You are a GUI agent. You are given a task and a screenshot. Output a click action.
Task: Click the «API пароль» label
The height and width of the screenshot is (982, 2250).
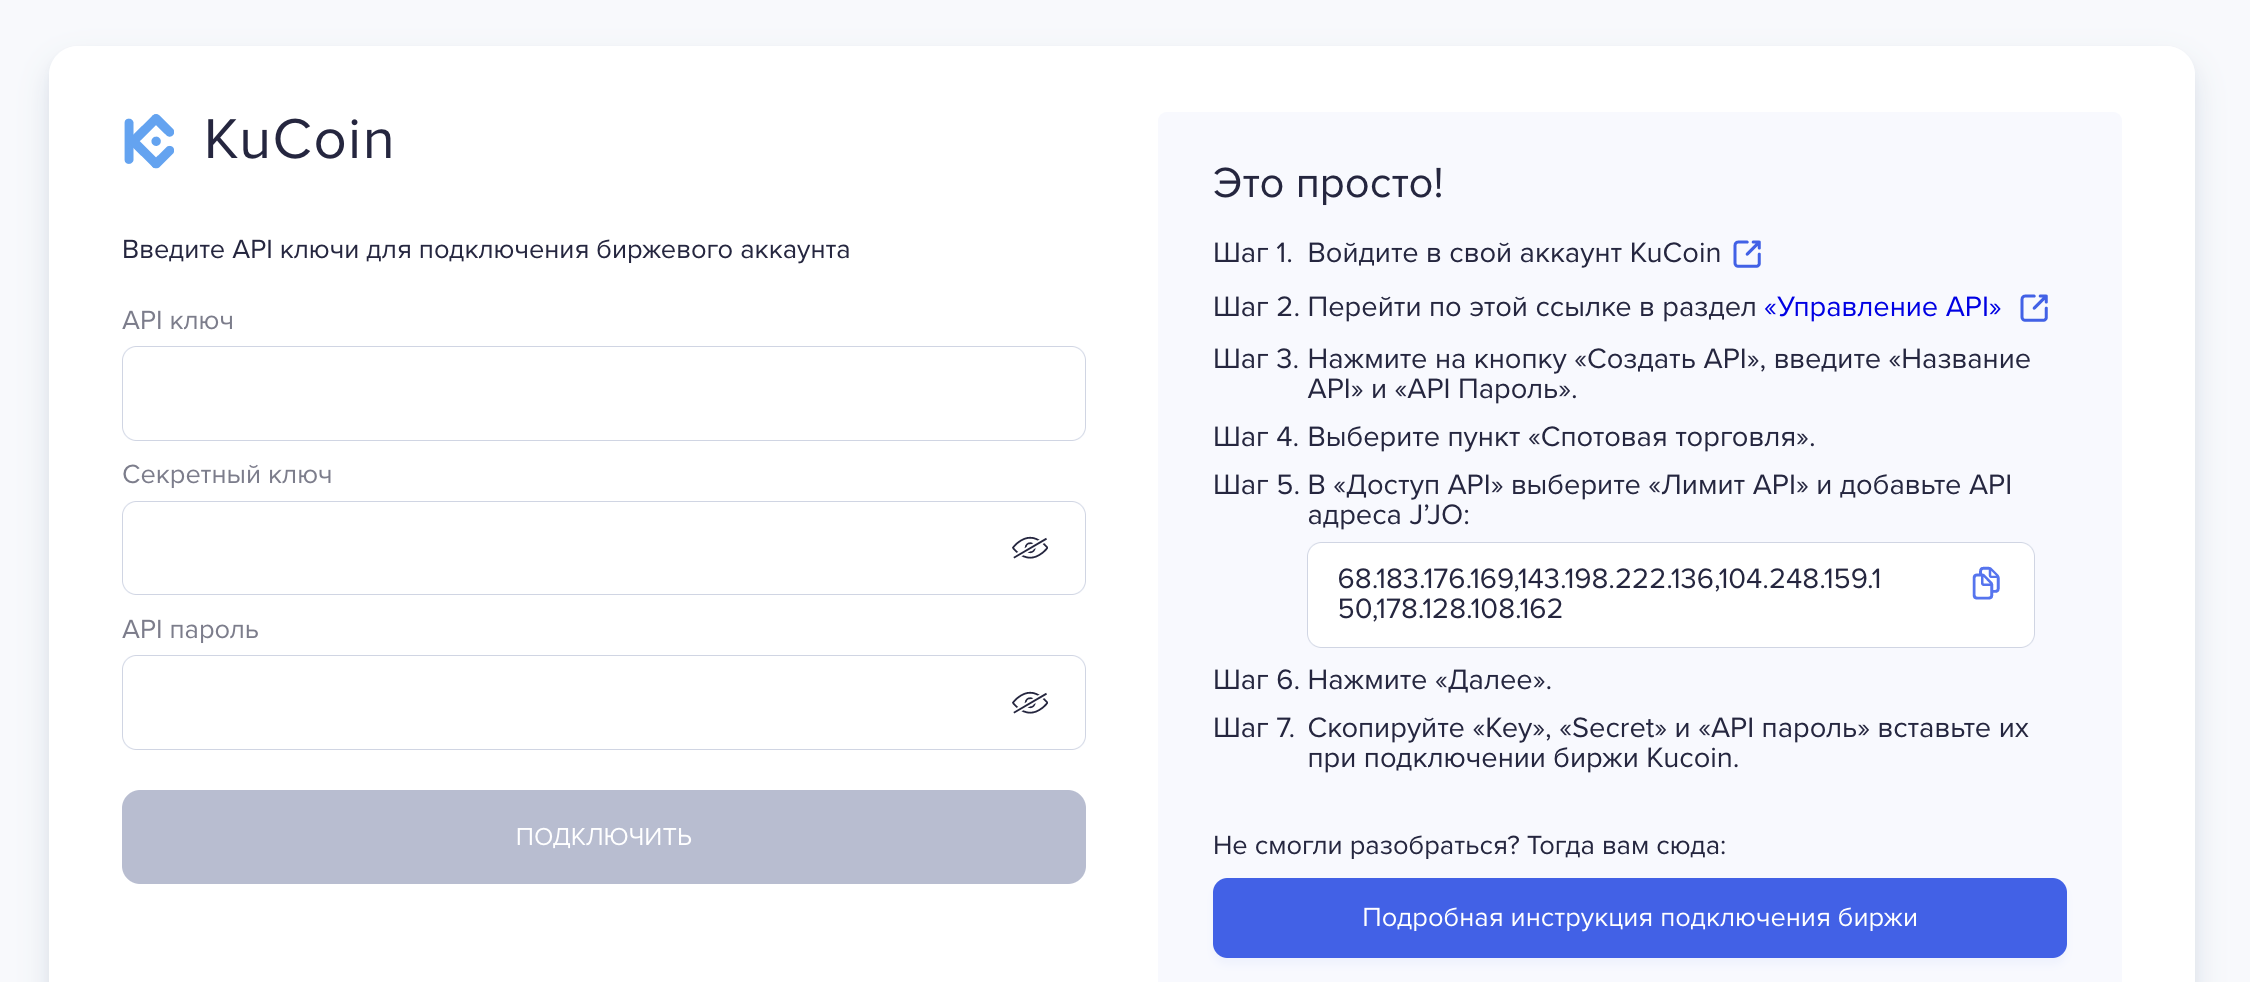tap(190, 630)
